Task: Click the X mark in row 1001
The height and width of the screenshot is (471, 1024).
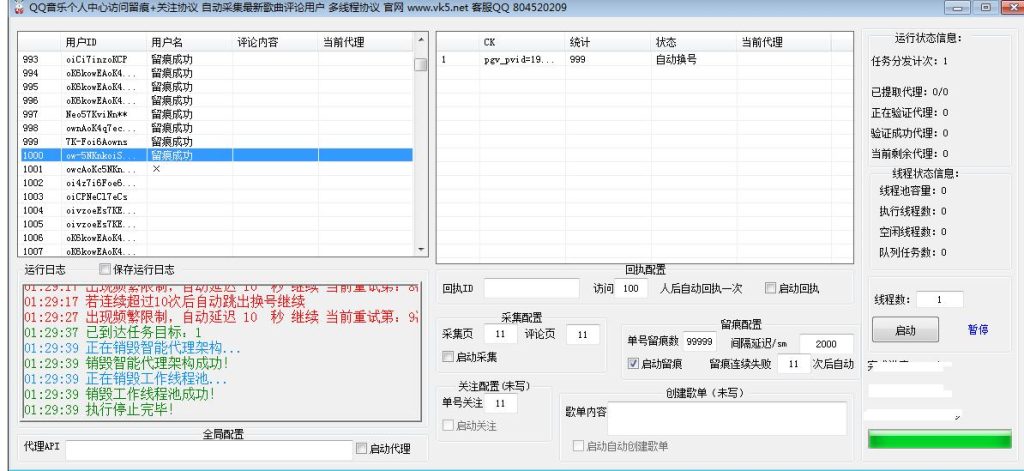Action: [x=156, y=169]
